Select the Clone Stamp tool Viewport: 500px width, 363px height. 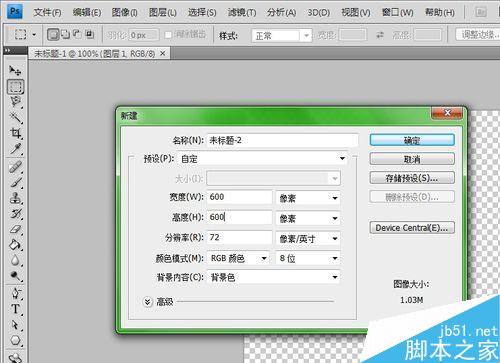[x=15, y=198]
